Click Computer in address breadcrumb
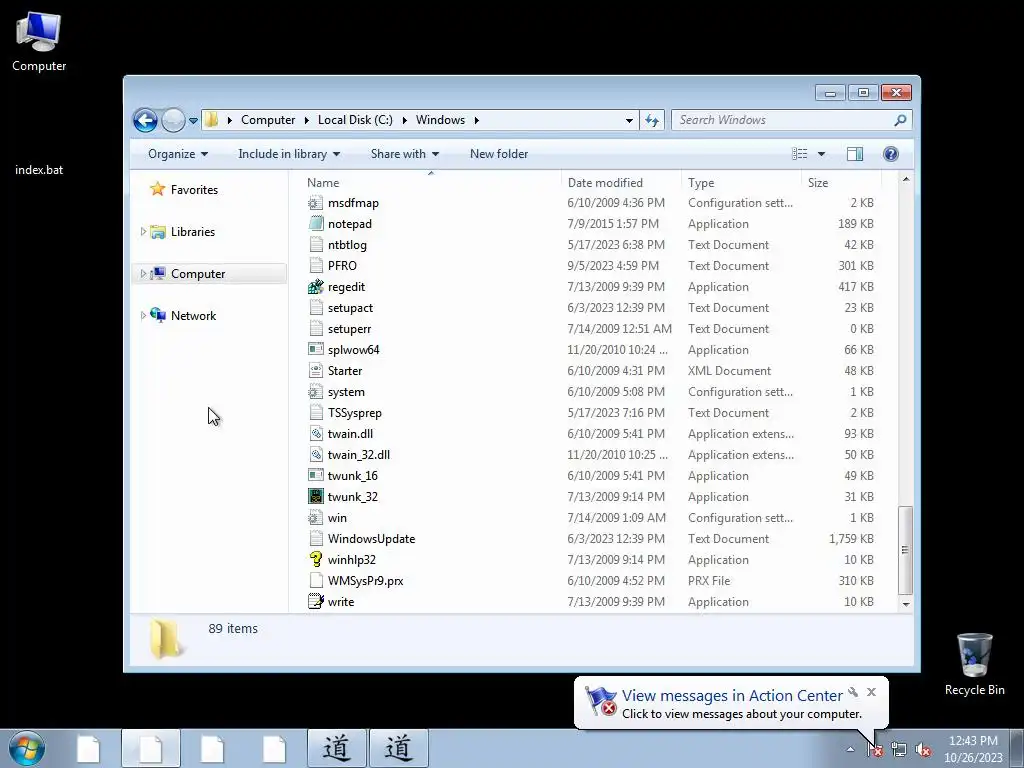This screenshot has width=1024, height=768. 268,120
